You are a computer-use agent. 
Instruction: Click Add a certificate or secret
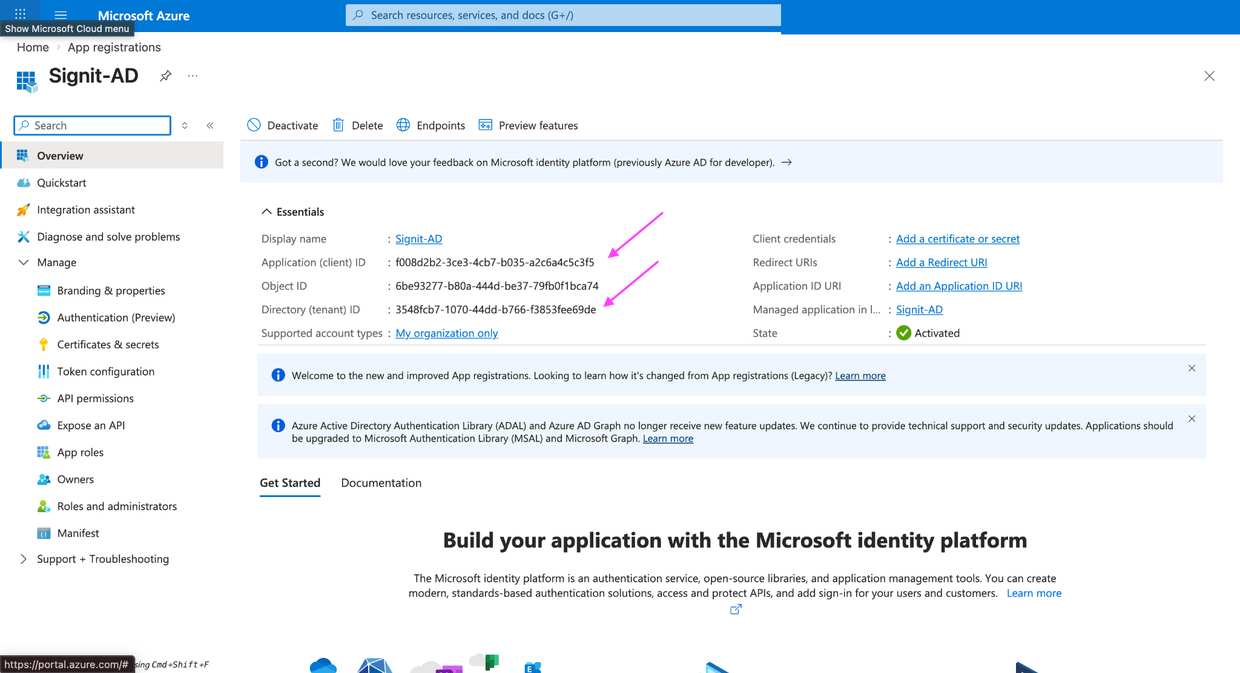click(x=958, y=239)
